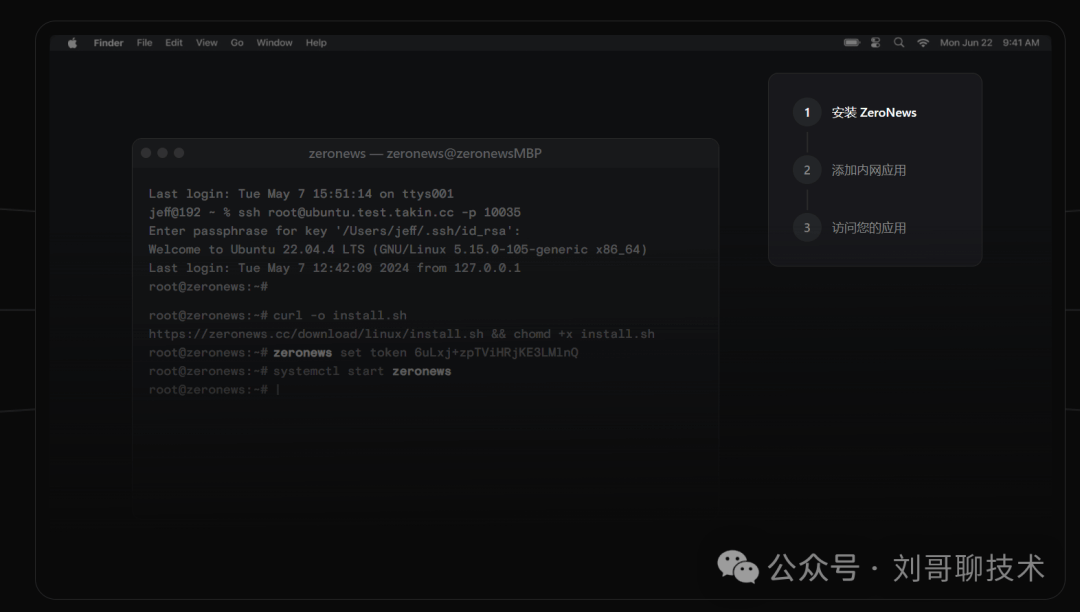Image resolution: width=1080 pixels, height=612 pixels.
Task: Select the step 1 number circle
Action: [807, 113]
